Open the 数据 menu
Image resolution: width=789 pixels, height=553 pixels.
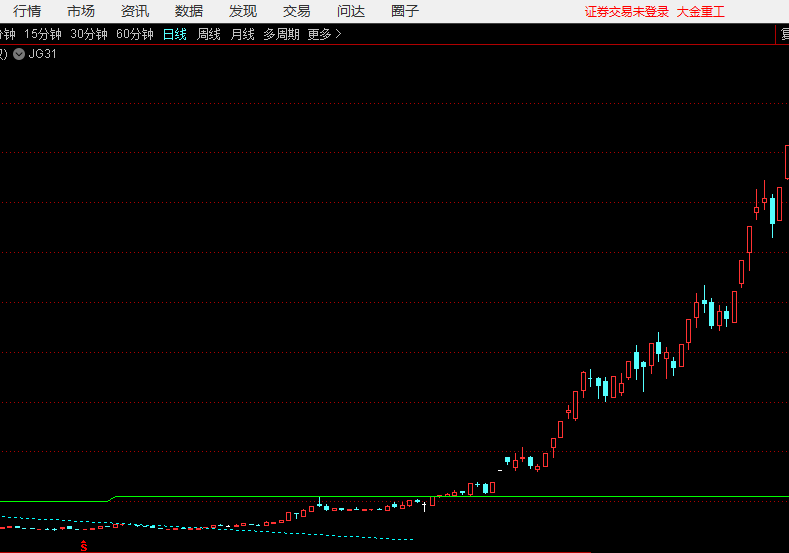(189, 11)
